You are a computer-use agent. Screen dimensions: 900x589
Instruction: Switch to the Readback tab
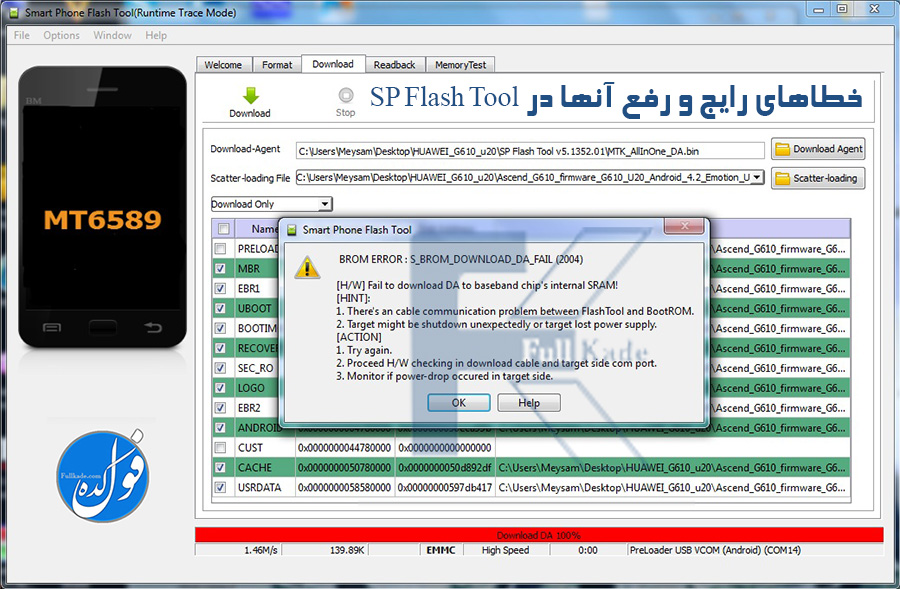click(x=395, y=63)
